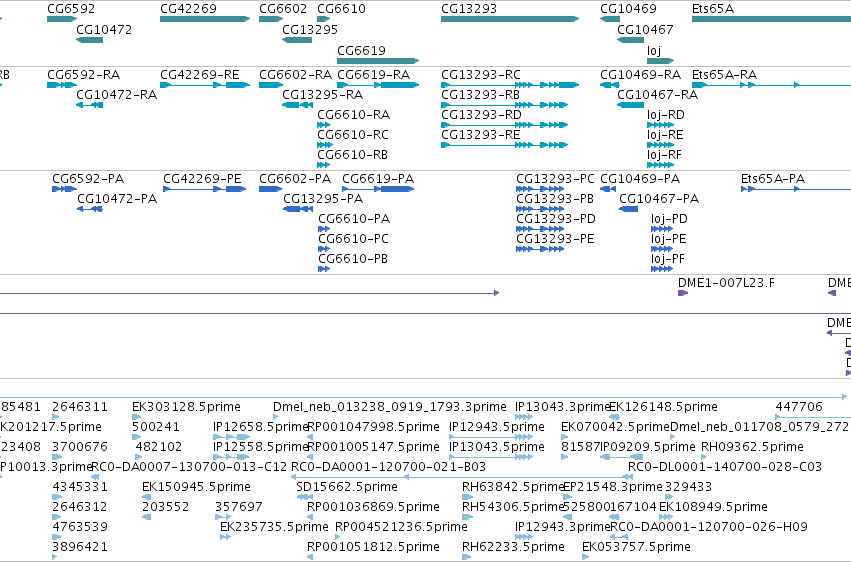Click the CG13293-RE transcript
The image size is (851, 562).
[504, 145]
